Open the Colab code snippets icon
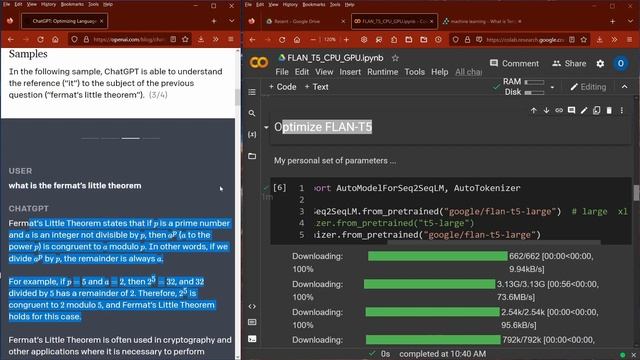The width and height of the screenshot is (640, 360). coord(252,306)
